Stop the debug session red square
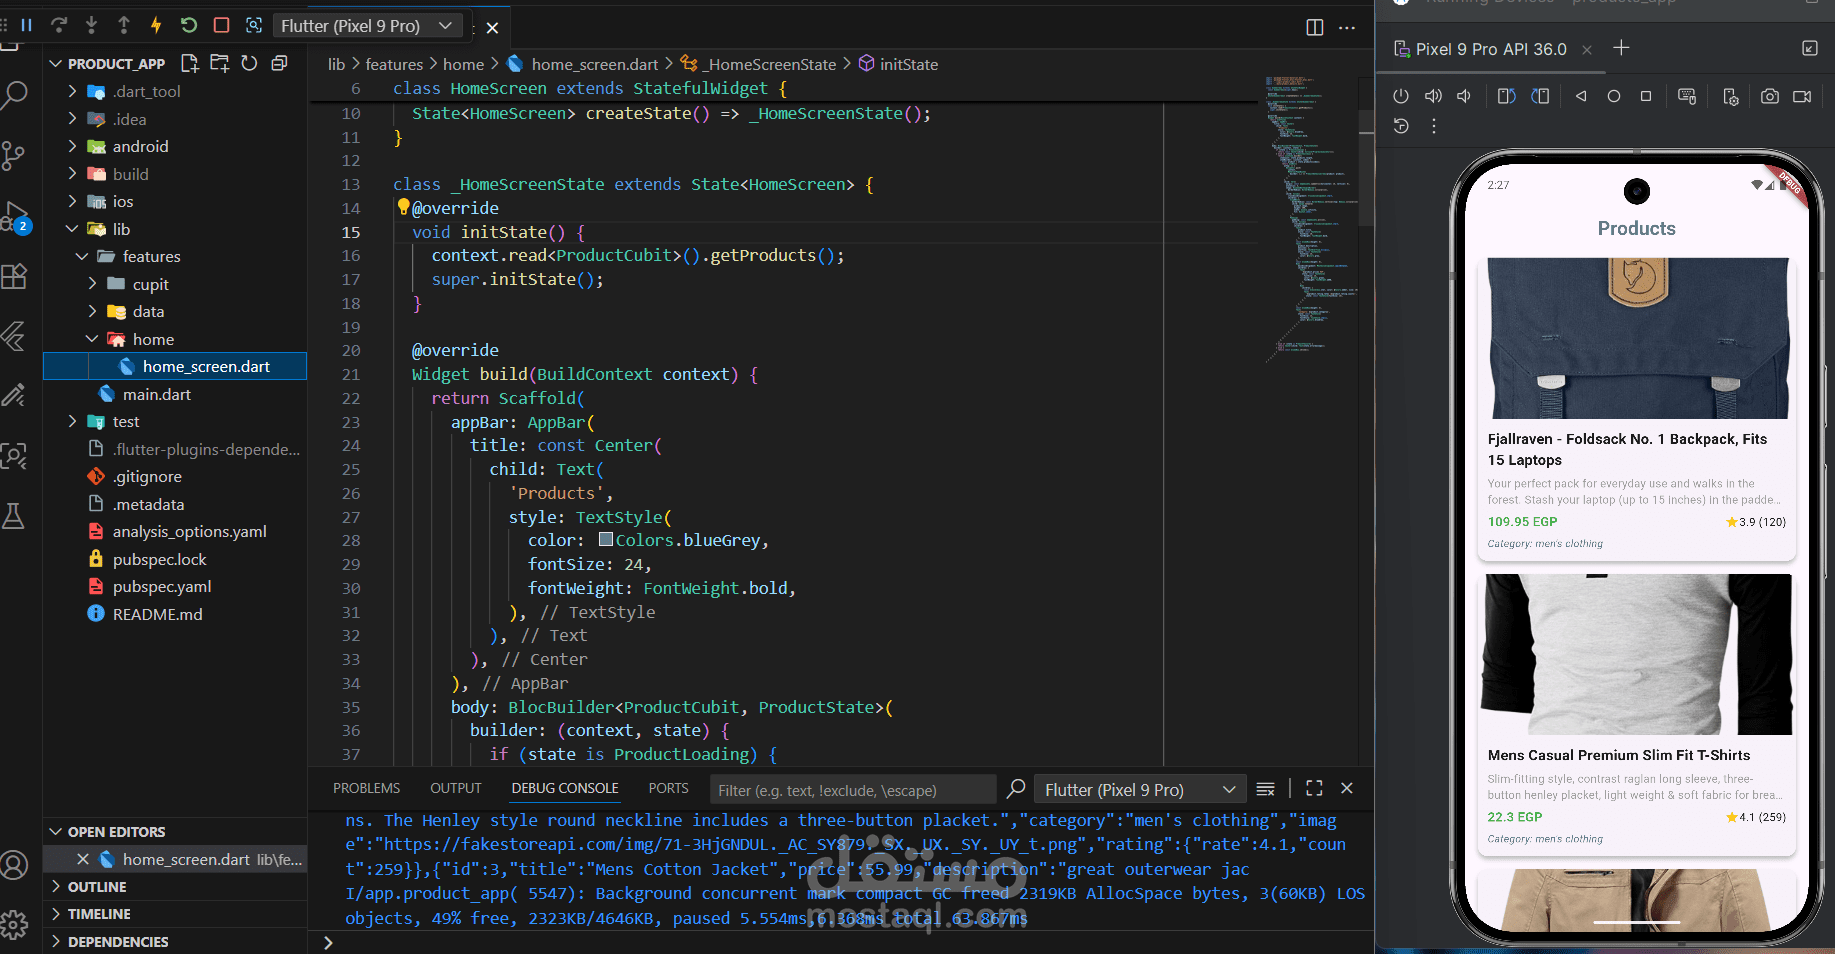Image resolution: width=1835 pixels, height=954 pixels. point(222,25)
